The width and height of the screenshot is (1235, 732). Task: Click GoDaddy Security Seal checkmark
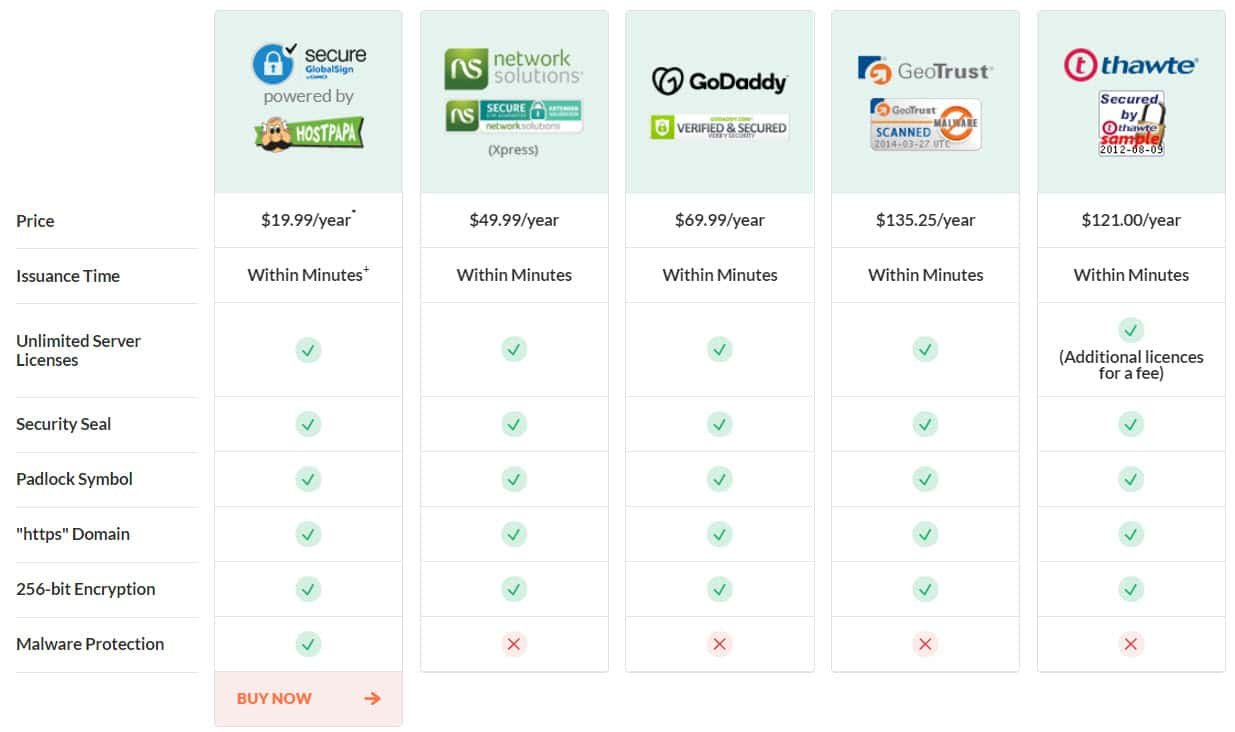(x=720, y=424)
